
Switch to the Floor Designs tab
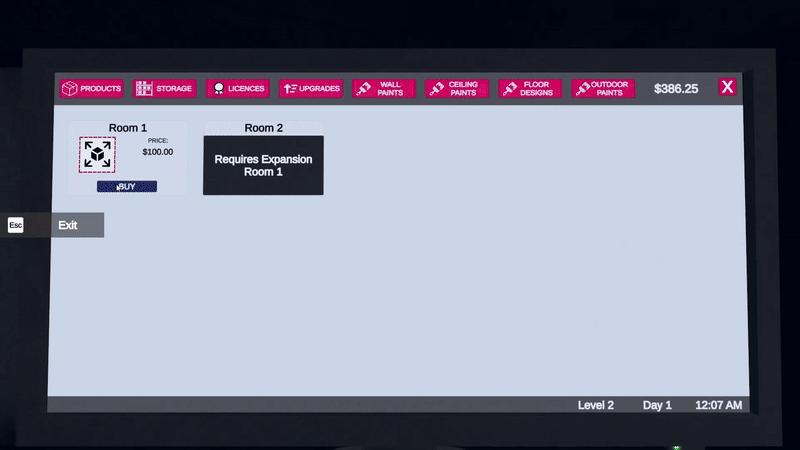(x=529, y=89)
